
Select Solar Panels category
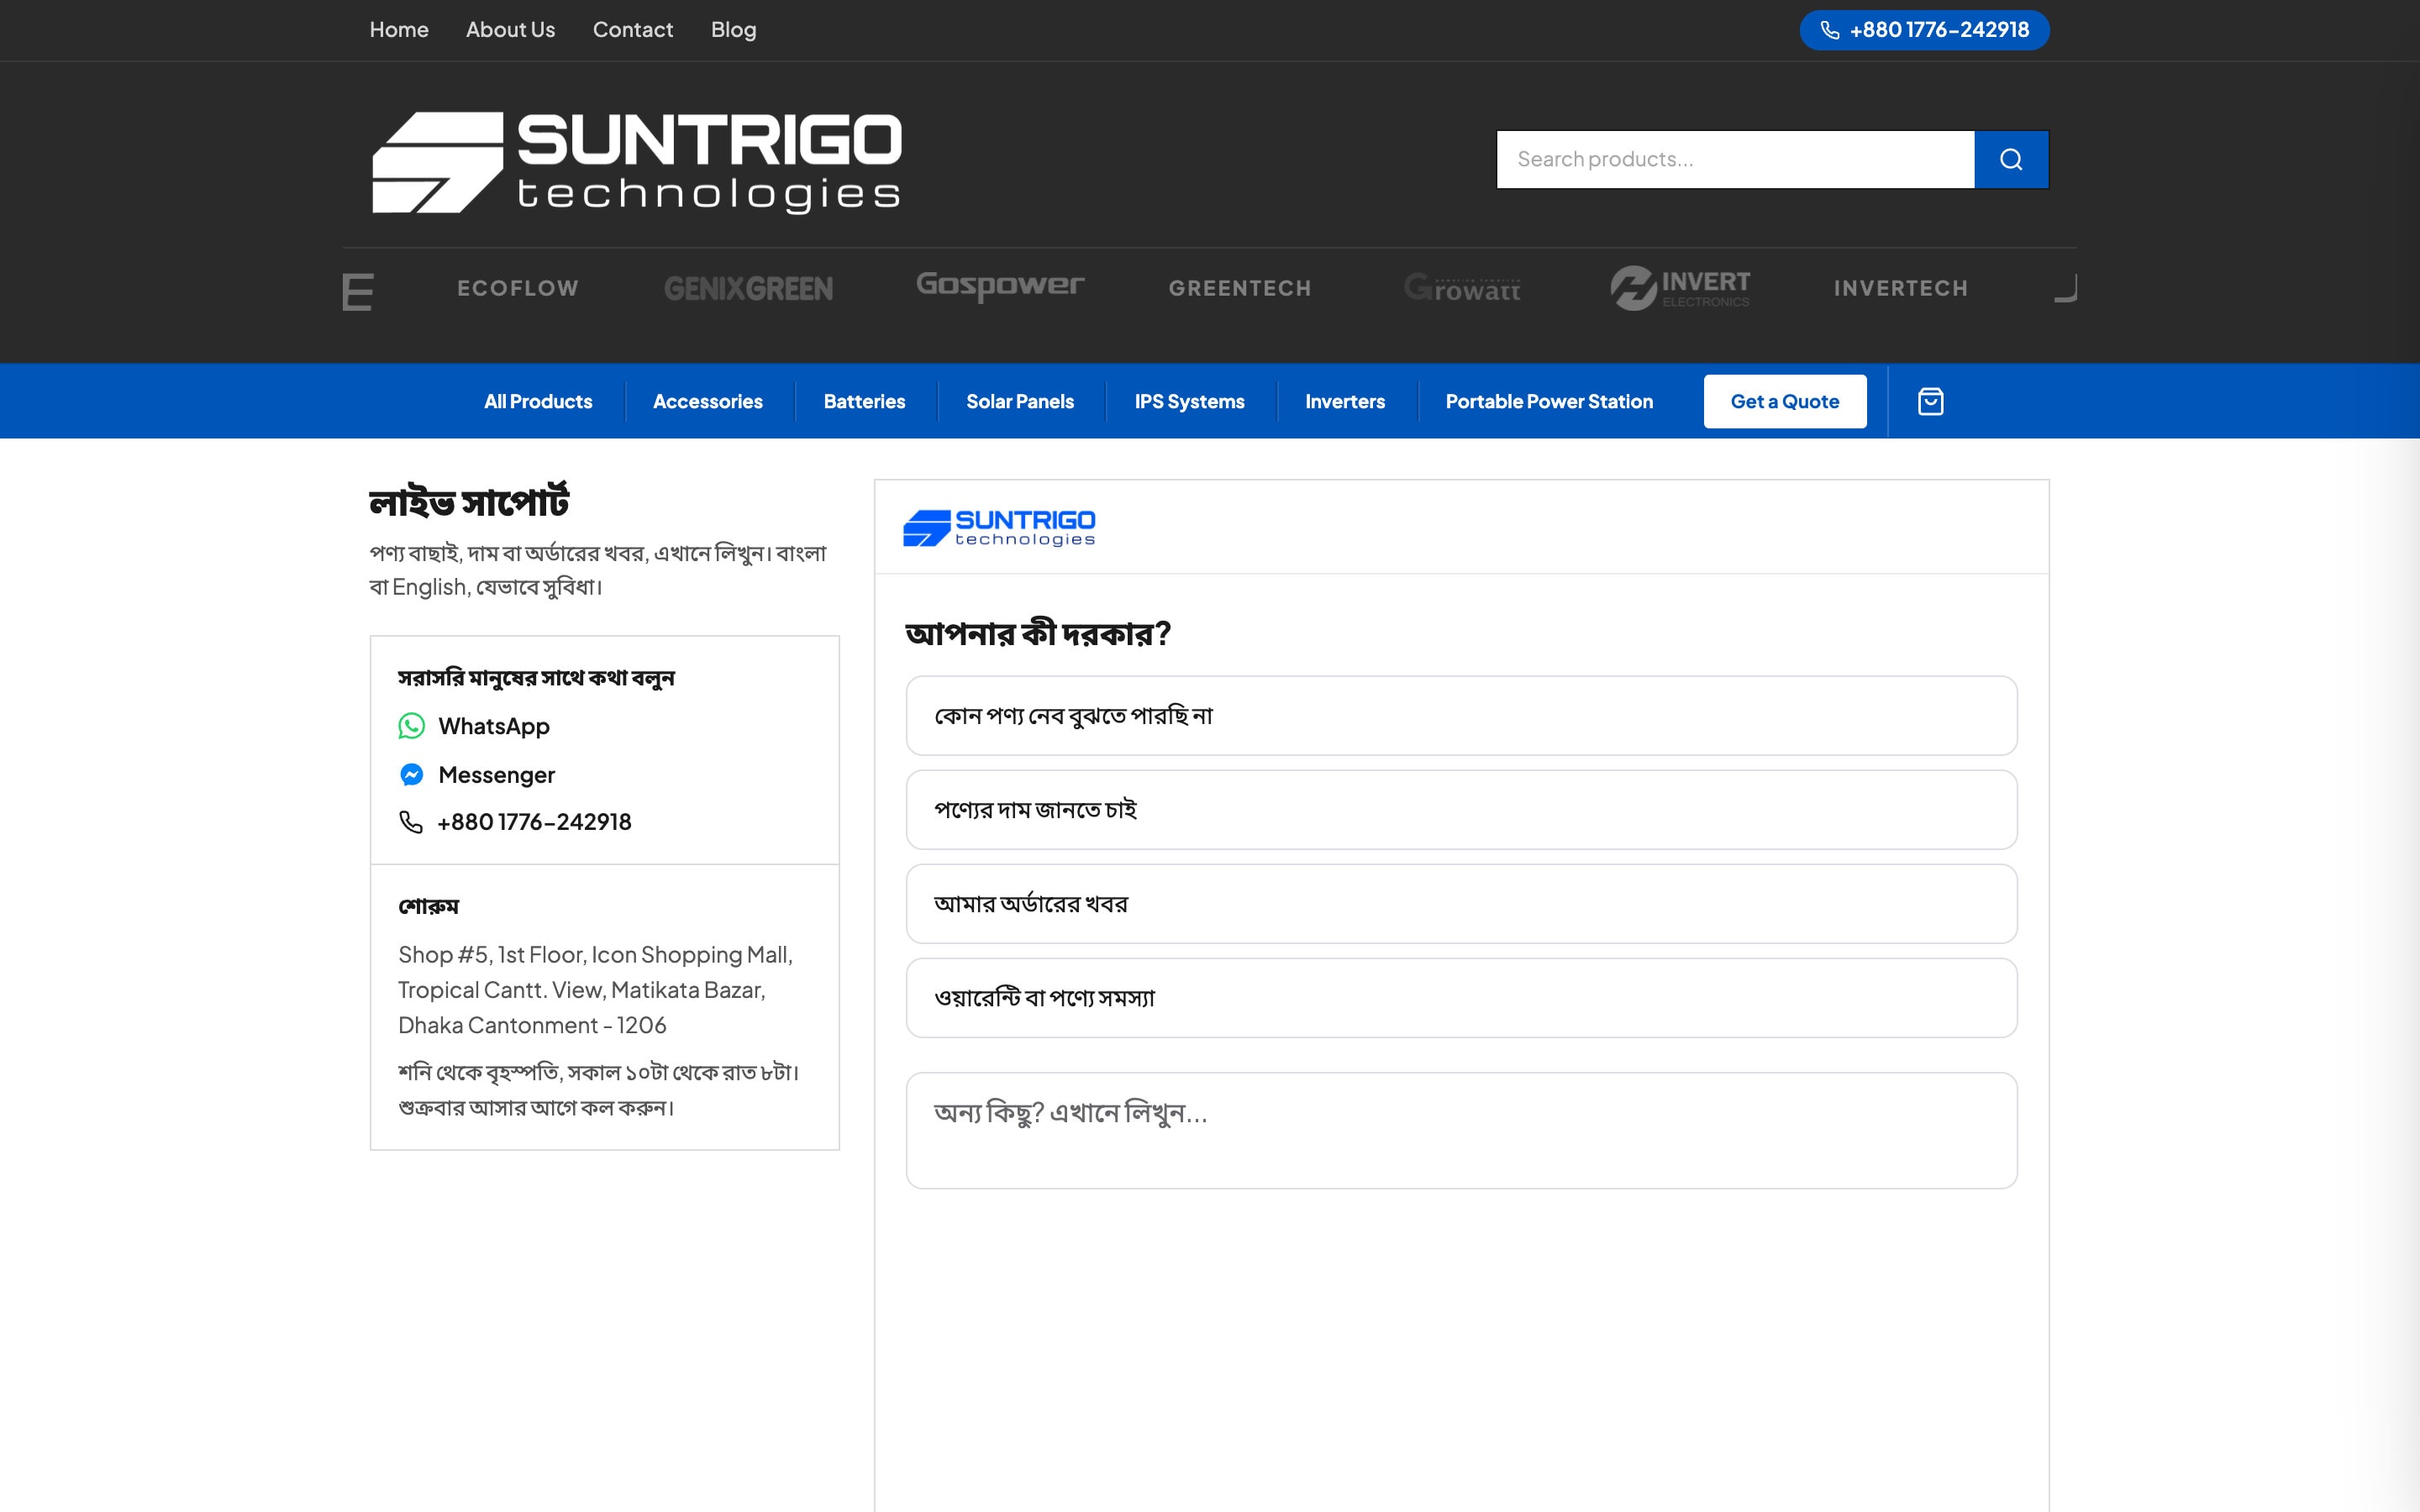1020,401
